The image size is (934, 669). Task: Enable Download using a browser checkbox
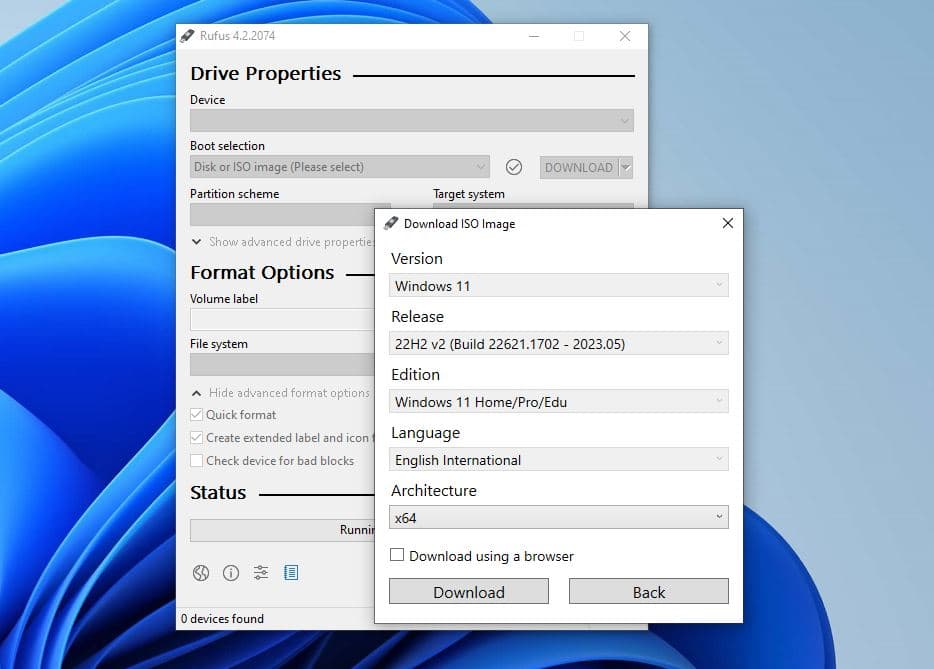click(397, 555)
